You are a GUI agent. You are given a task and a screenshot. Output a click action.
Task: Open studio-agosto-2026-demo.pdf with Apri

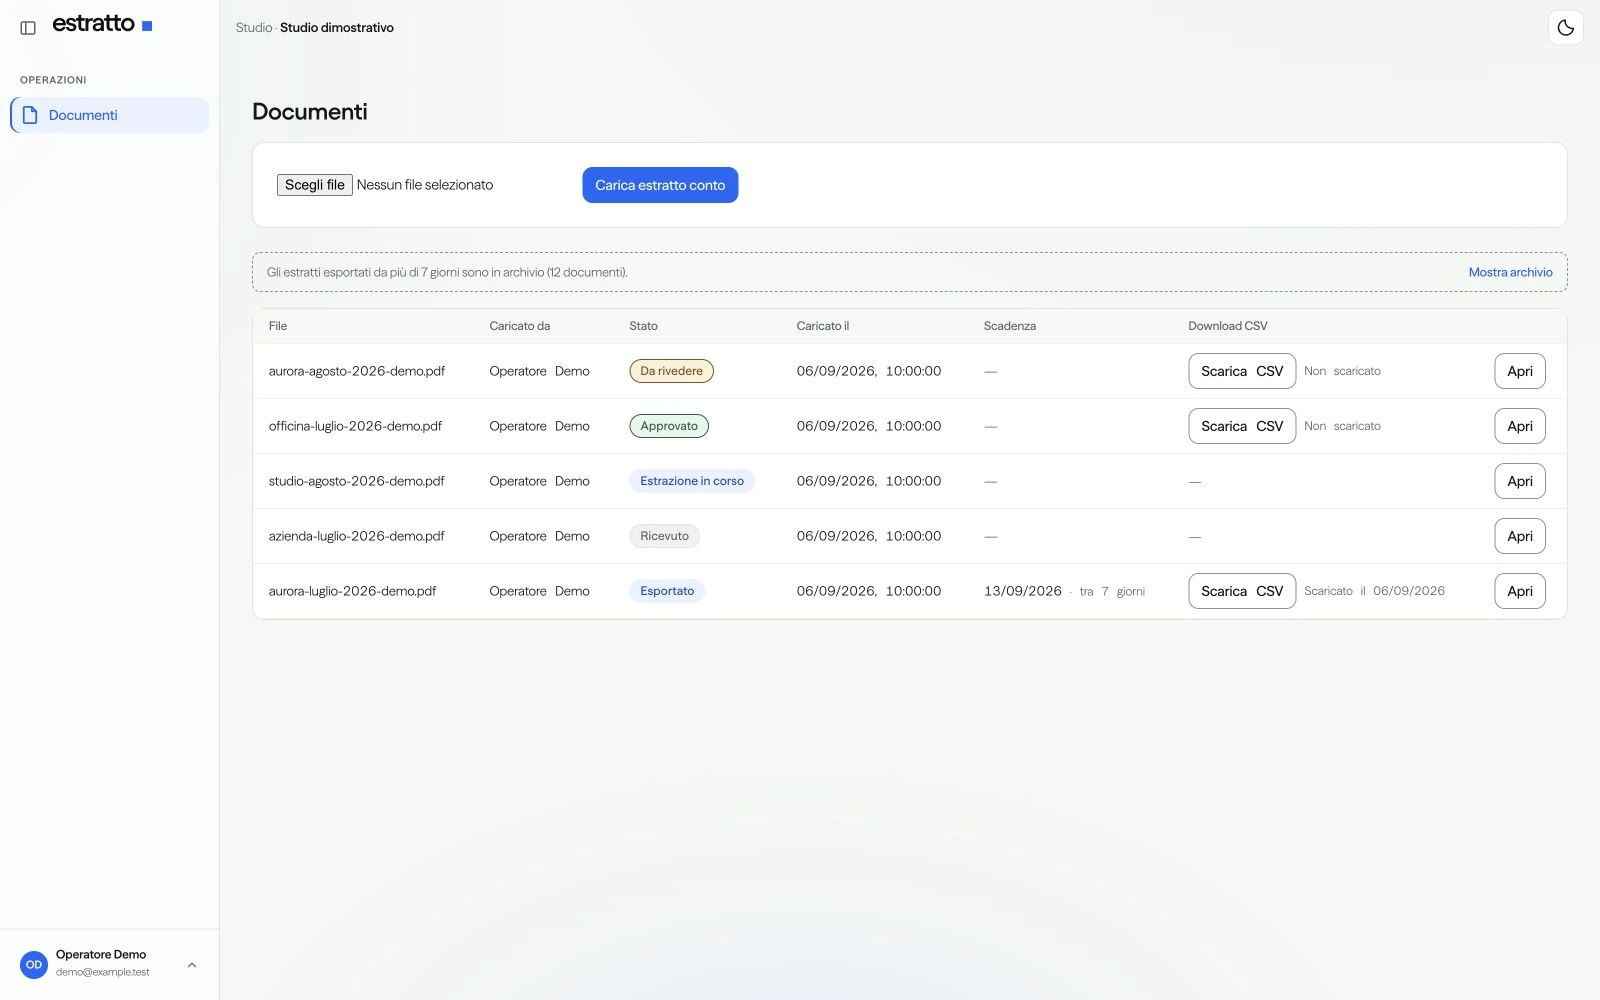[x=1520, y=481]
